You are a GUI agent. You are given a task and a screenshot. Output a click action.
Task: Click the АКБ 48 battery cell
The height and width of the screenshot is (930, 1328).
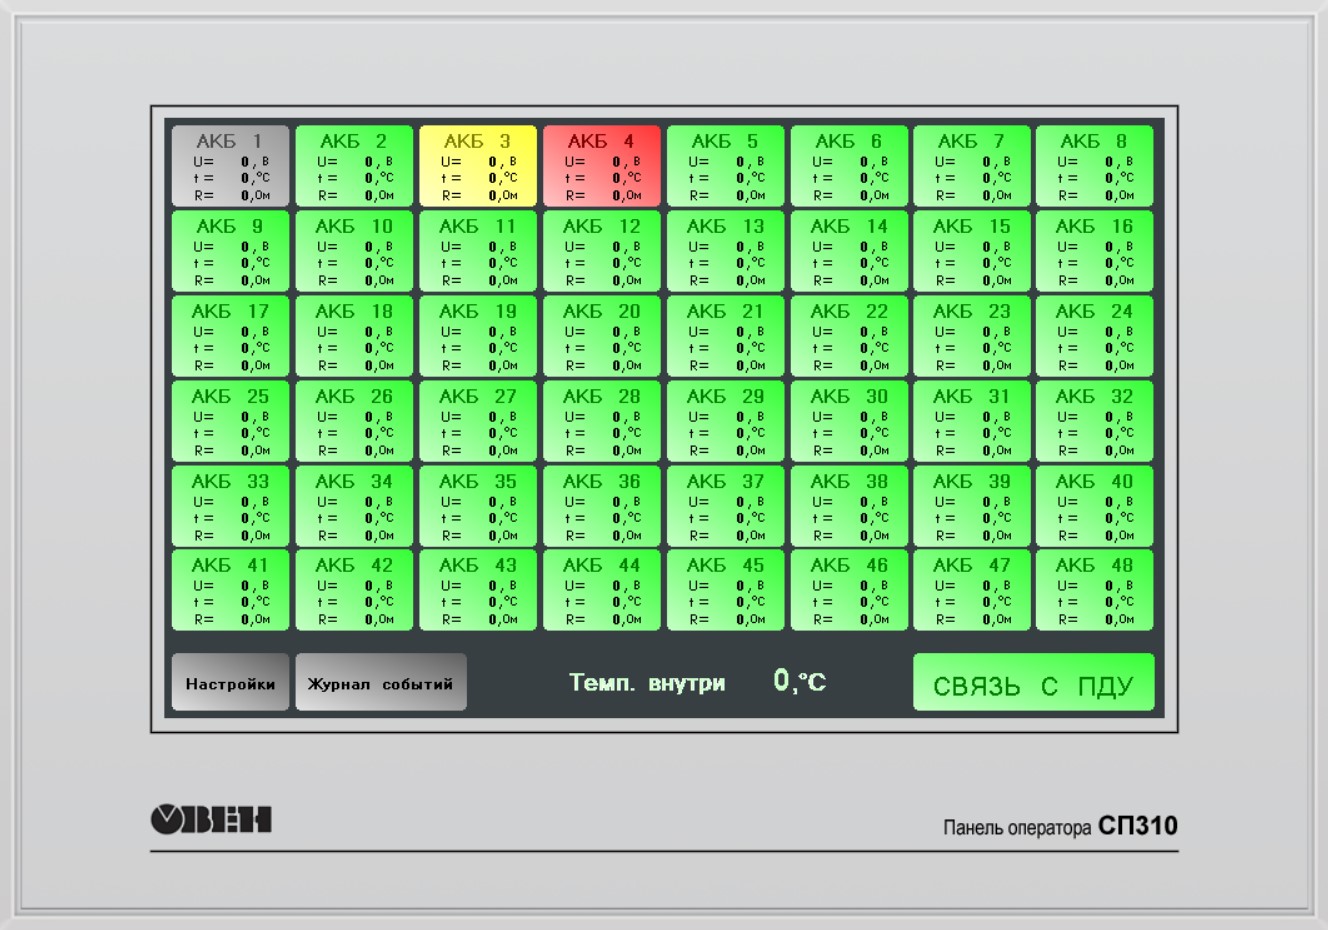pos(1094,590)
